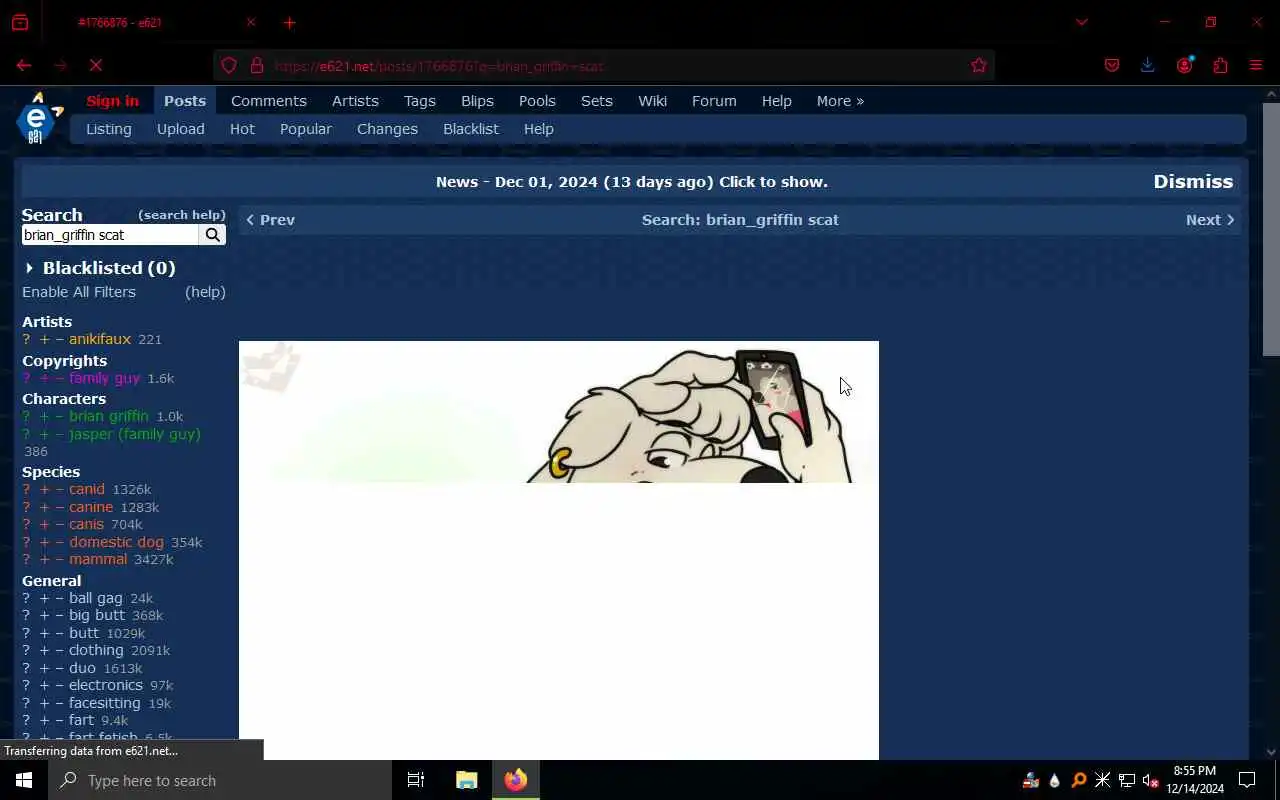Open the Windows Start menu
Viewport: 1280px width, 800px height.
(24, 780)
